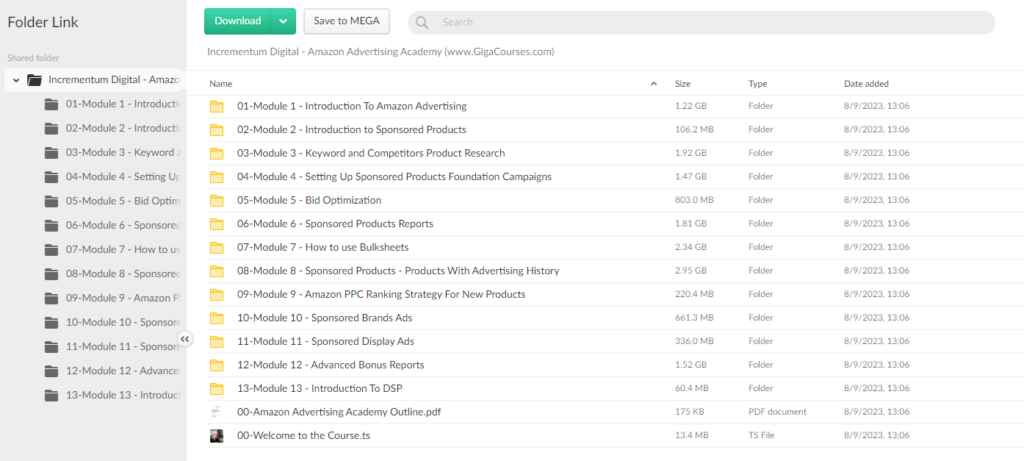This screenshot has height=461, width=1024.
Task: Click the 2.95 GB size of Module 8
Action: (x=690, y=270)
